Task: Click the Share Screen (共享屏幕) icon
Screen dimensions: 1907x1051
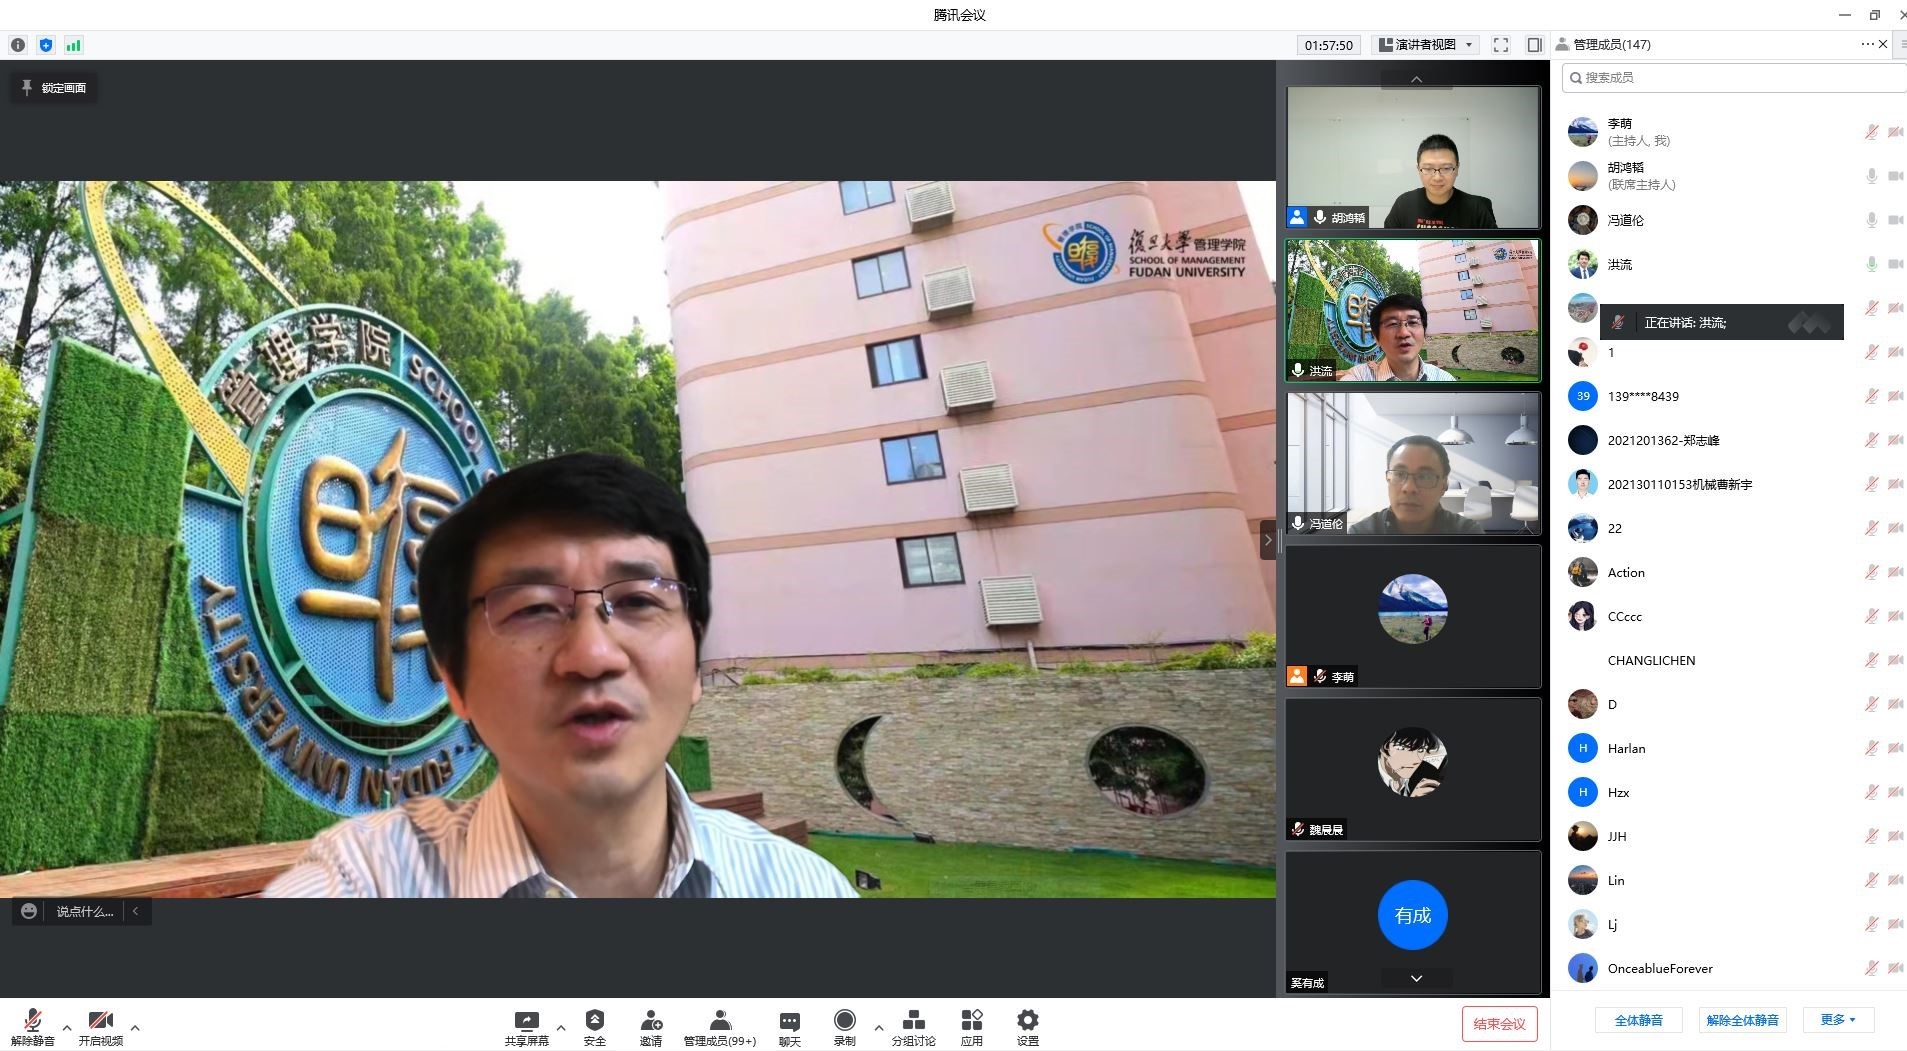Action: pos(526,1021)
